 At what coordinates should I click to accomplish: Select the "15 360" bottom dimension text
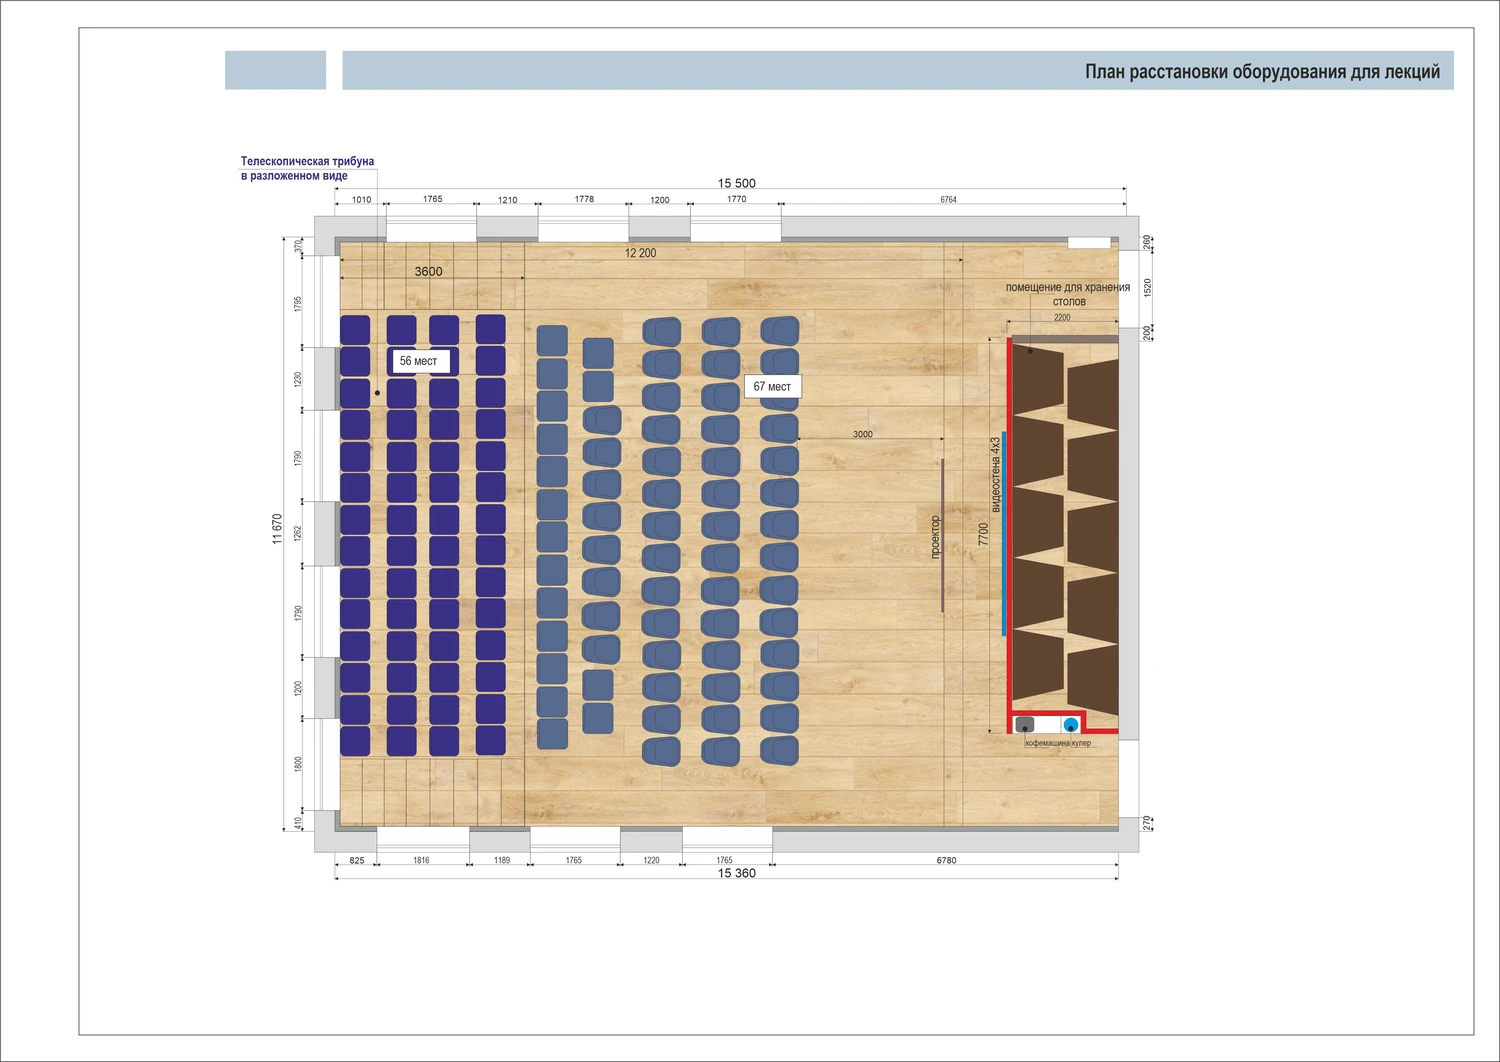(x=737, y=873)
